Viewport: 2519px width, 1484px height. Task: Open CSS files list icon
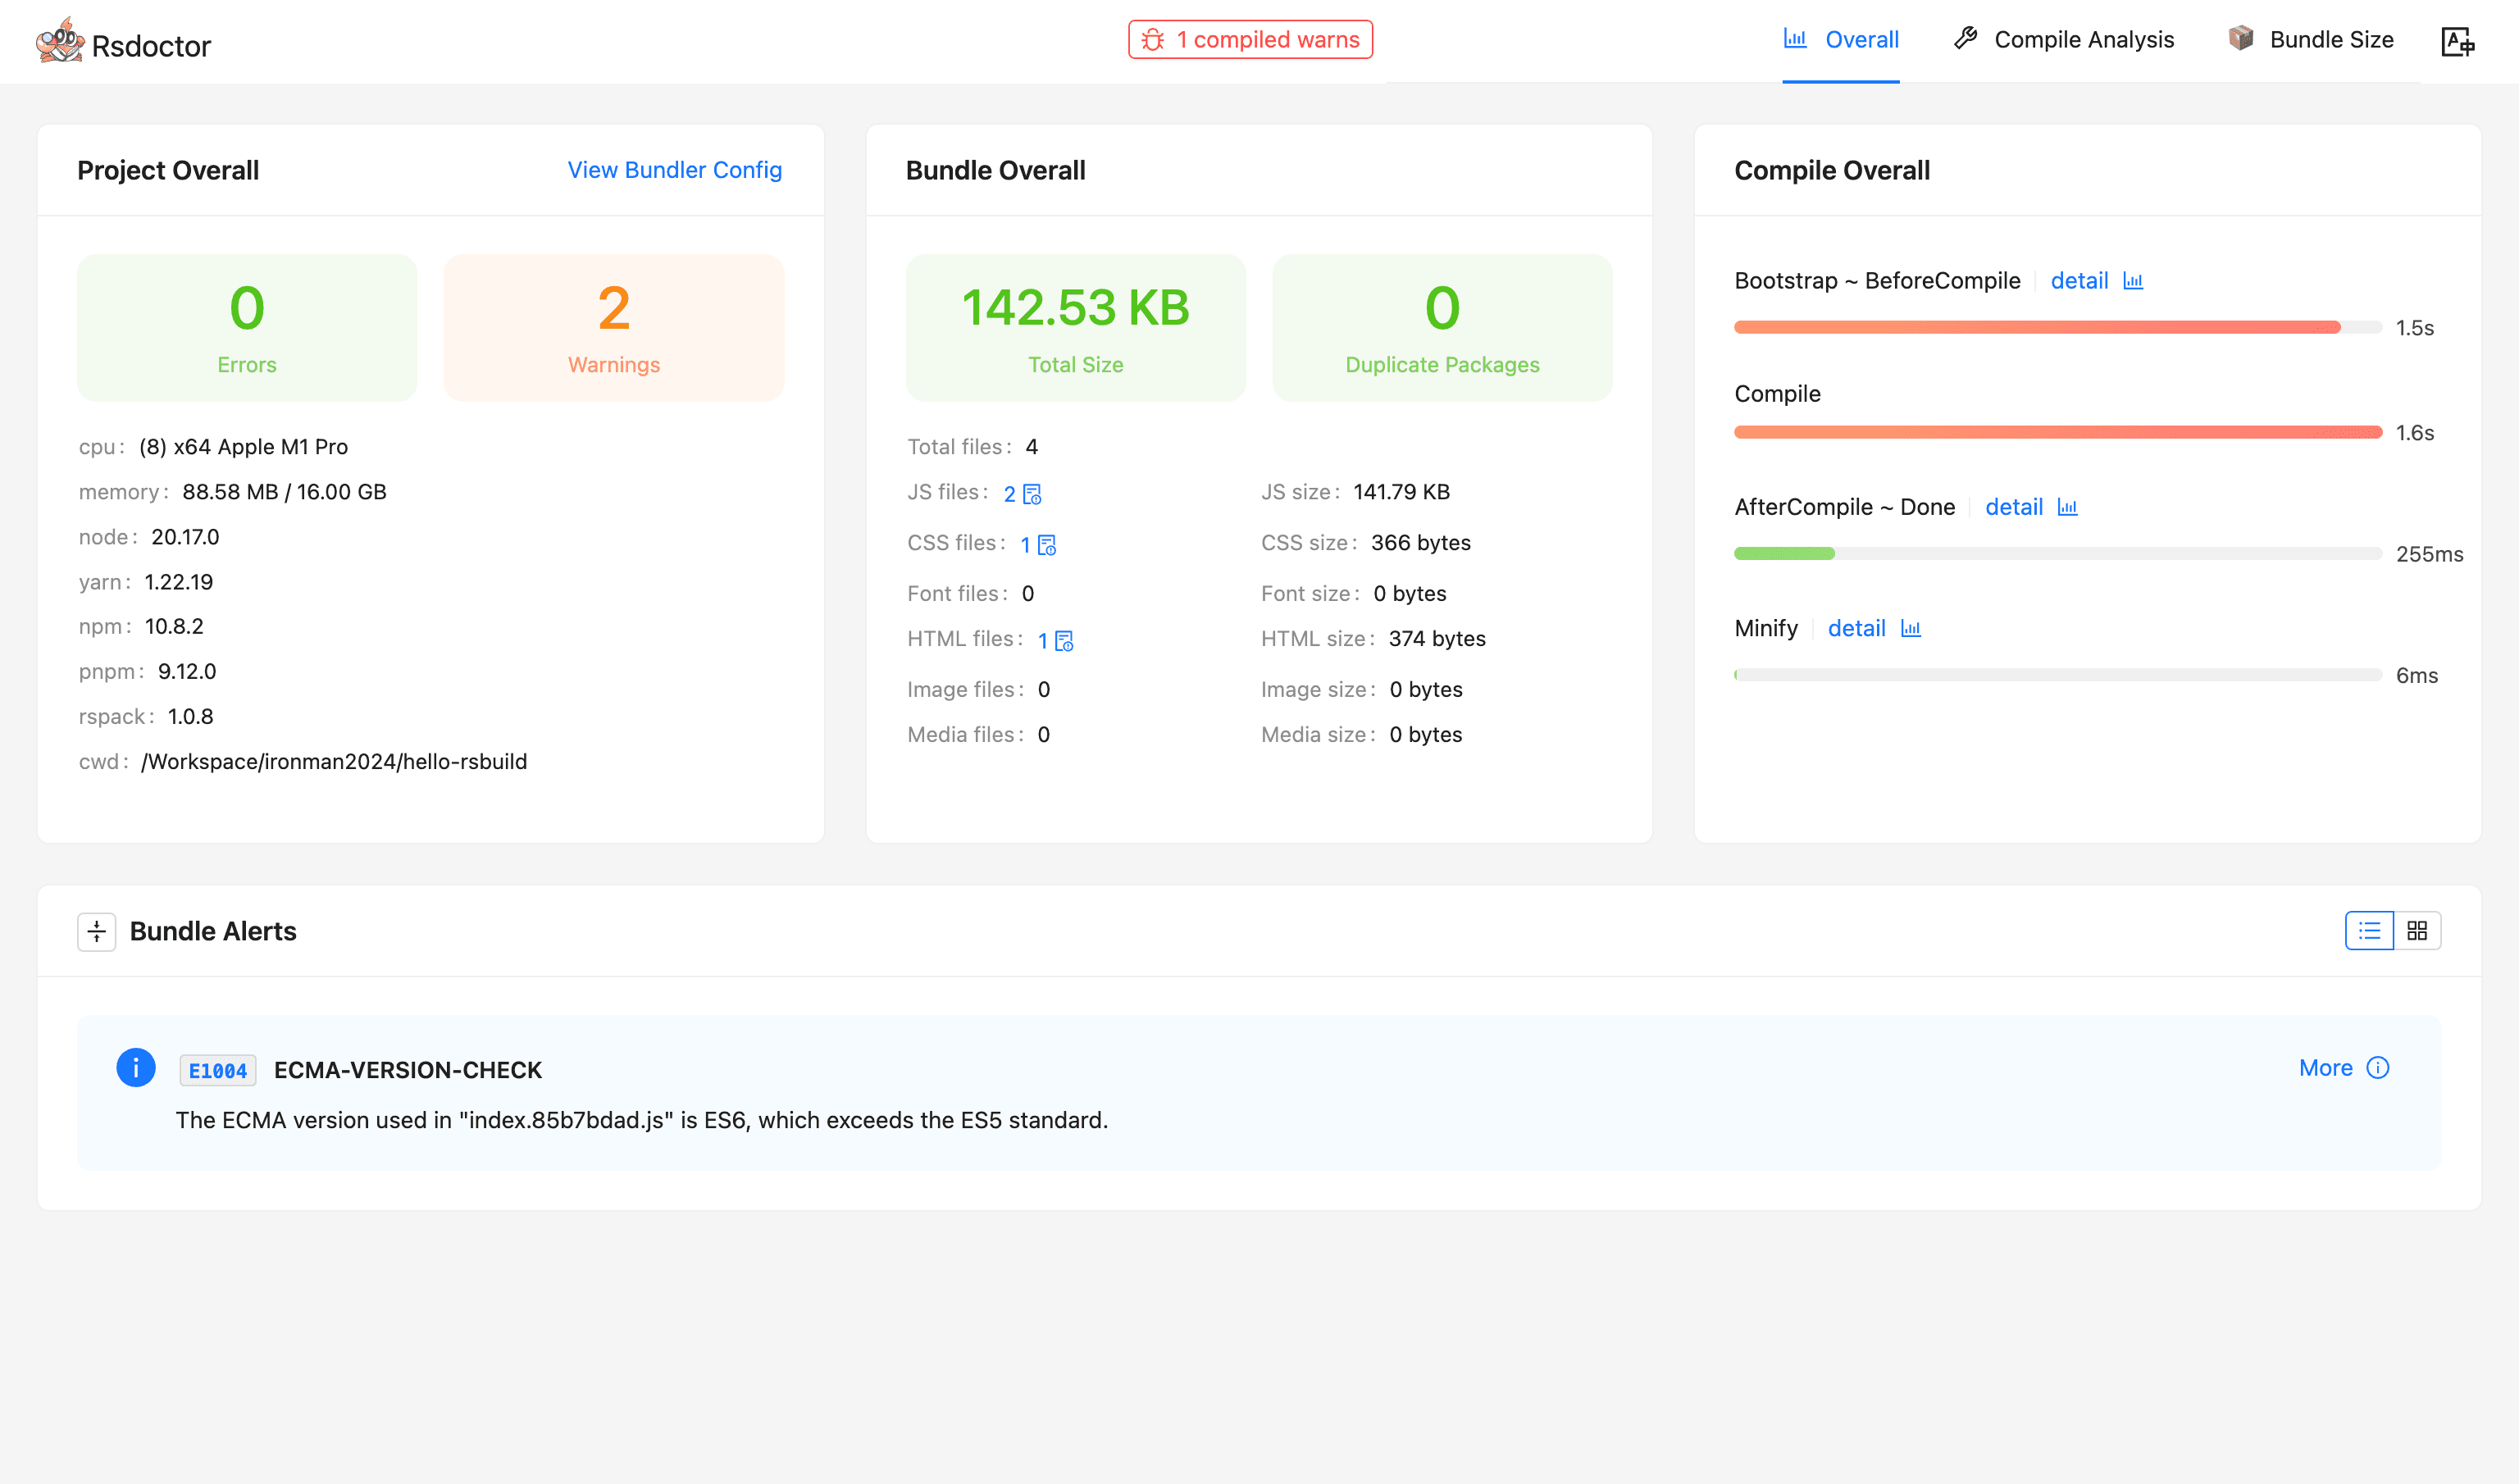click(1048, 545)
